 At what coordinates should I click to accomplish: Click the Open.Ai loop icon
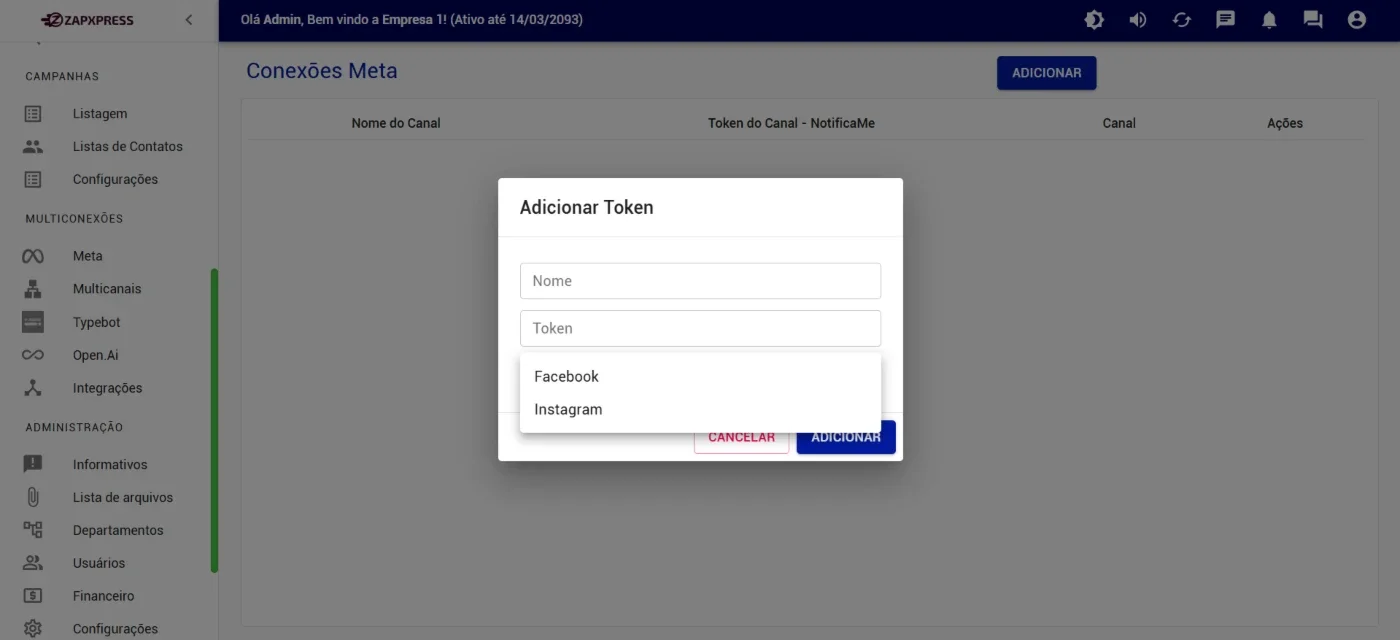point(33,355)
